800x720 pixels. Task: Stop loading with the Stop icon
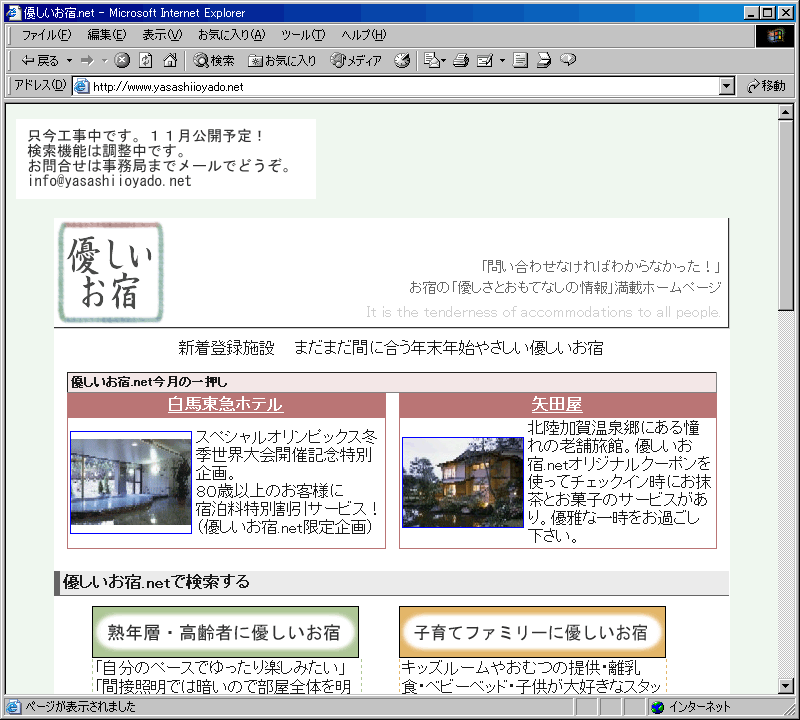point(121,60)
